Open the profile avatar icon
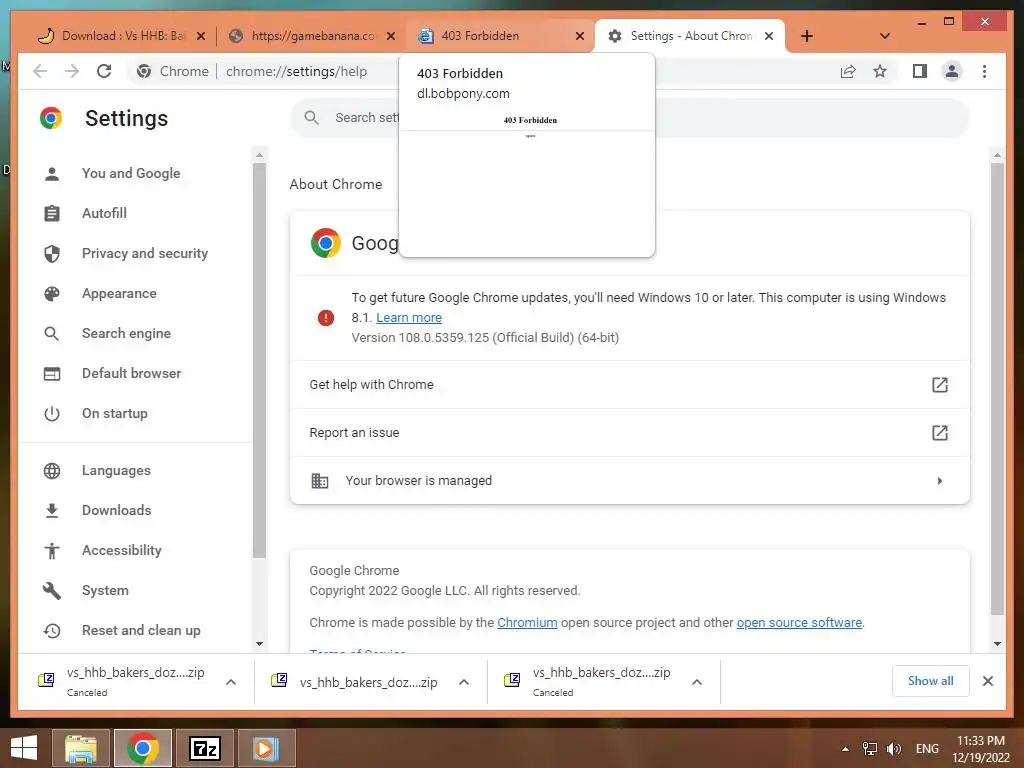The height and width of the screenshot is (768, 1024). click(952, 71)
